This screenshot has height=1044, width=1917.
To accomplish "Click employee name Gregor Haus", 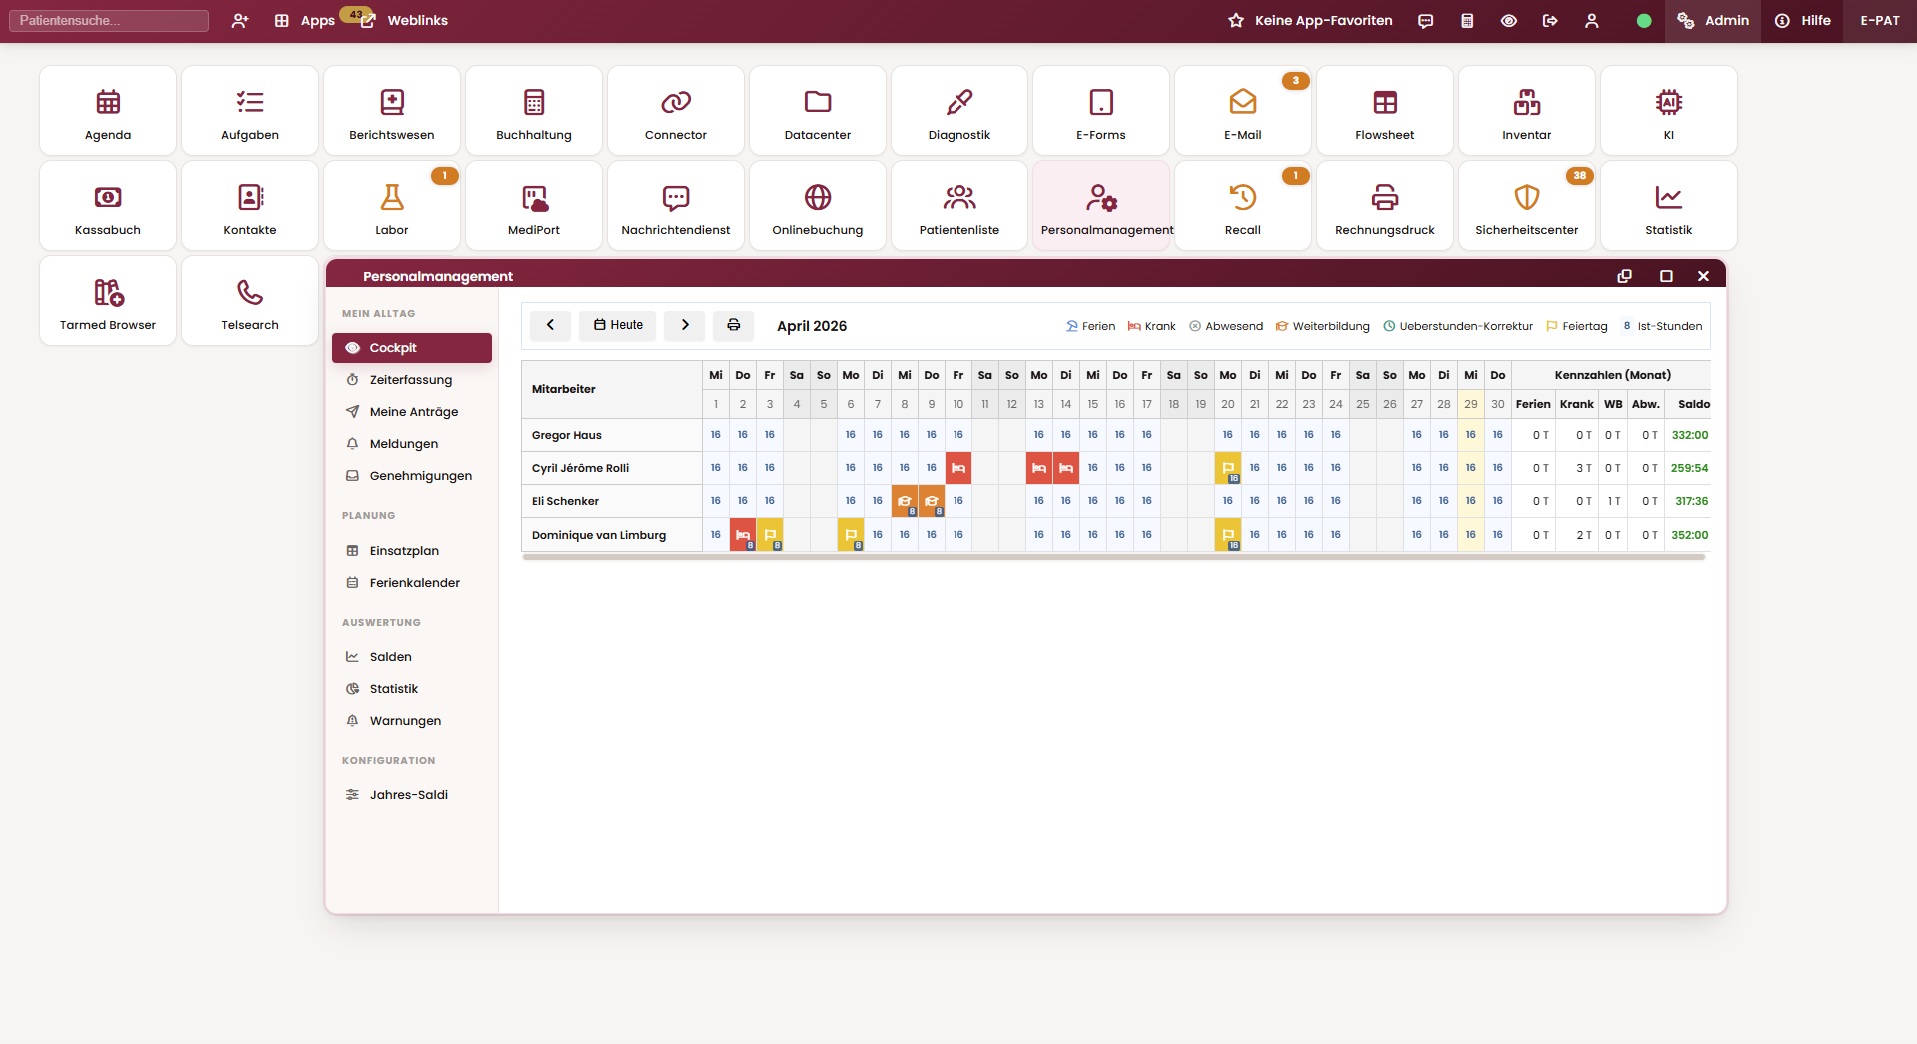I will click(567, 435).
